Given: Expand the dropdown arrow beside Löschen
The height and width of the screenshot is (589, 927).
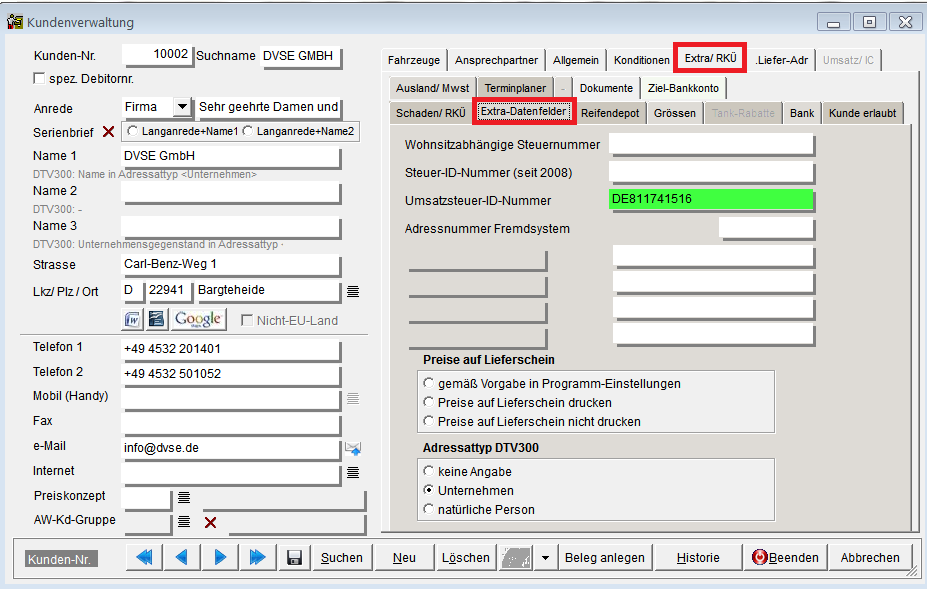Looking at the screenshot, I should tap(545, 558).
